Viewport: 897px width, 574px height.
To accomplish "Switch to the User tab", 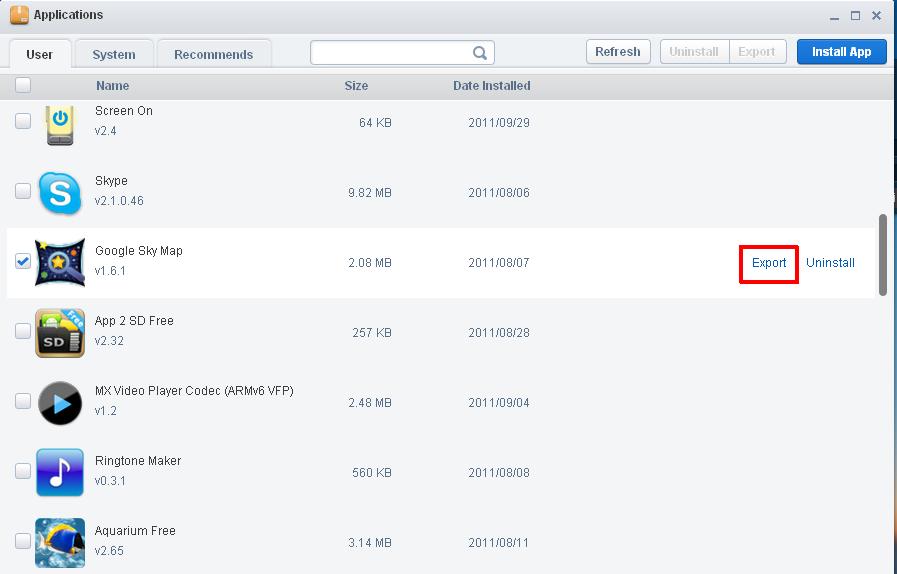I will tap(40, 54).
